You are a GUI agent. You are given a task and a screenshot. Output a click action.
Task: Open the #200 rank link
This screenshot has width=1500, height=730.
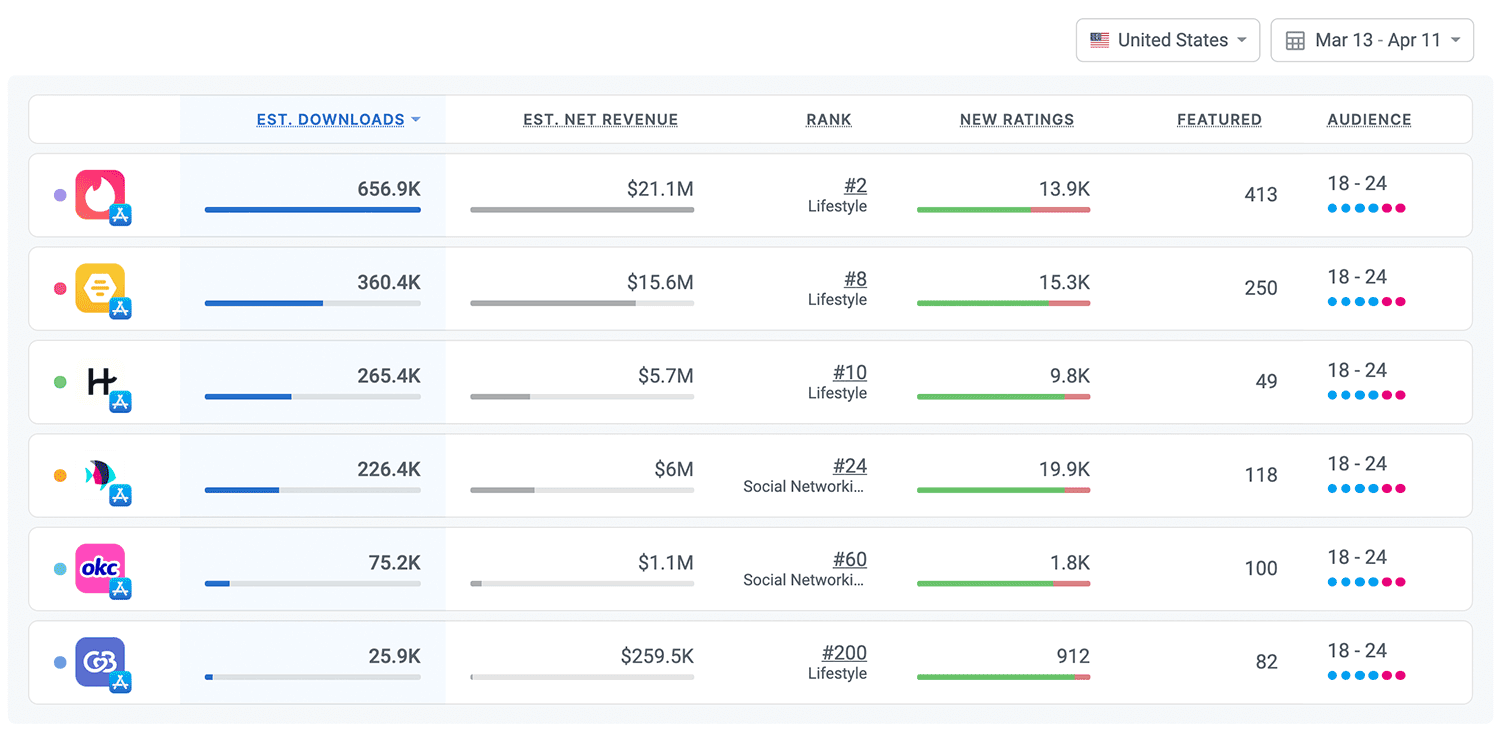click(x=844, y=653)
